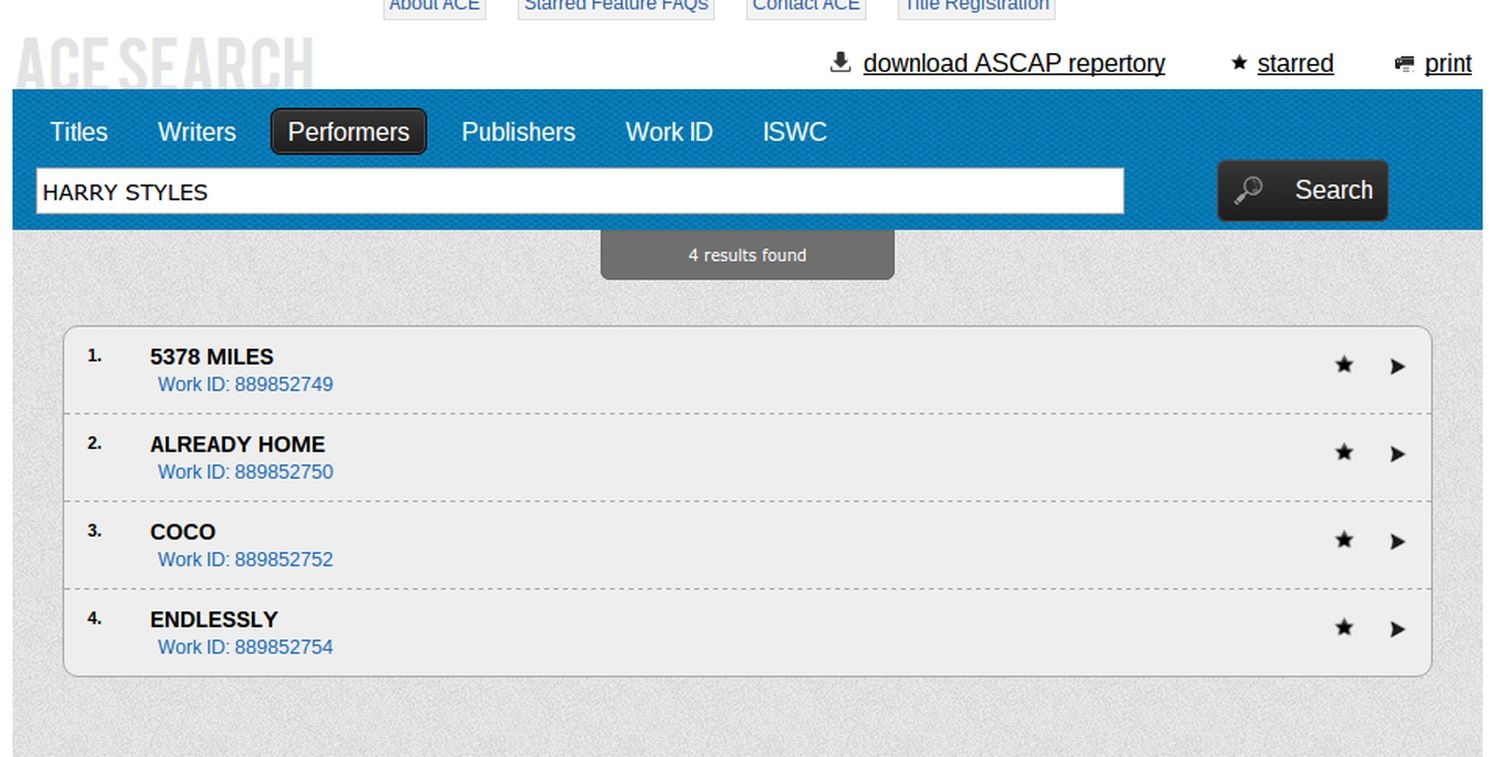Star the COCO work

pos(1344,540)
